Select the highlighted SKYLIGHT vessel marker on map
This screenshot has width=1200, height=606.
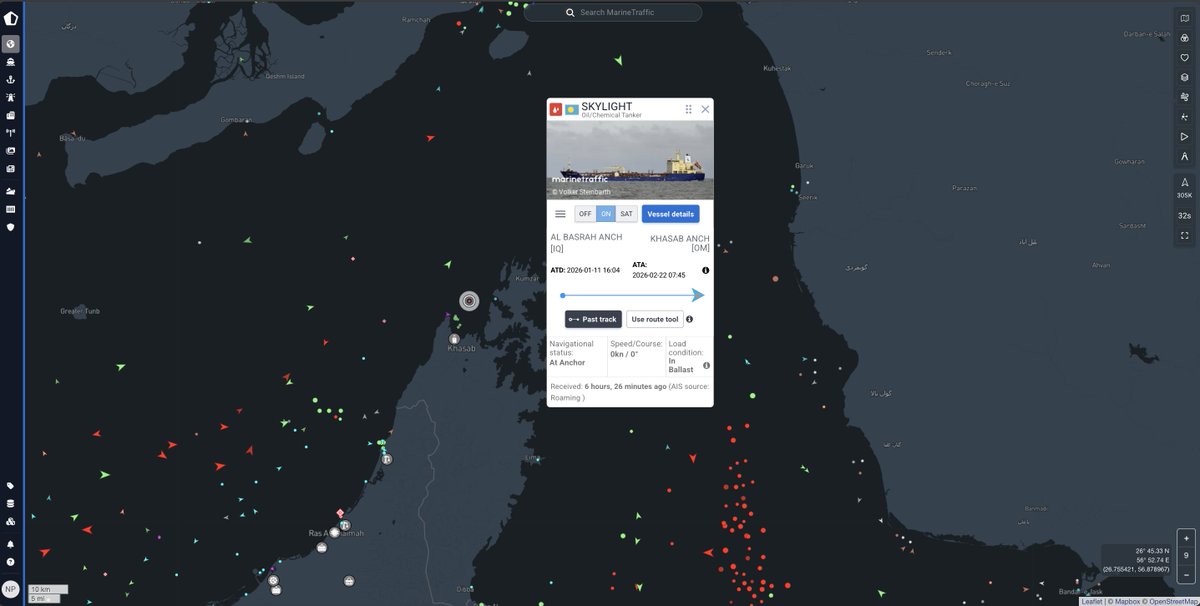[469, 301]
